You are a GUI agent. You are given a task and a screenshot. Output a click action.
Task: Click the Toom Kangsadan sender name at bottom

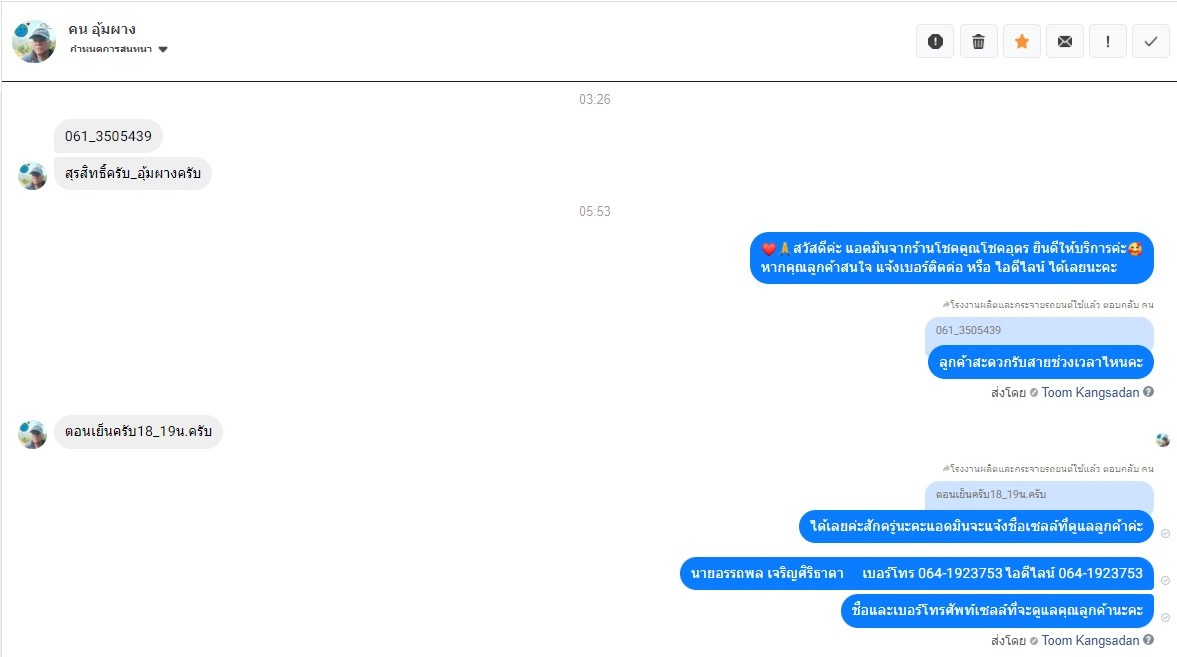pyautogui.click(x=1090, y=640)
